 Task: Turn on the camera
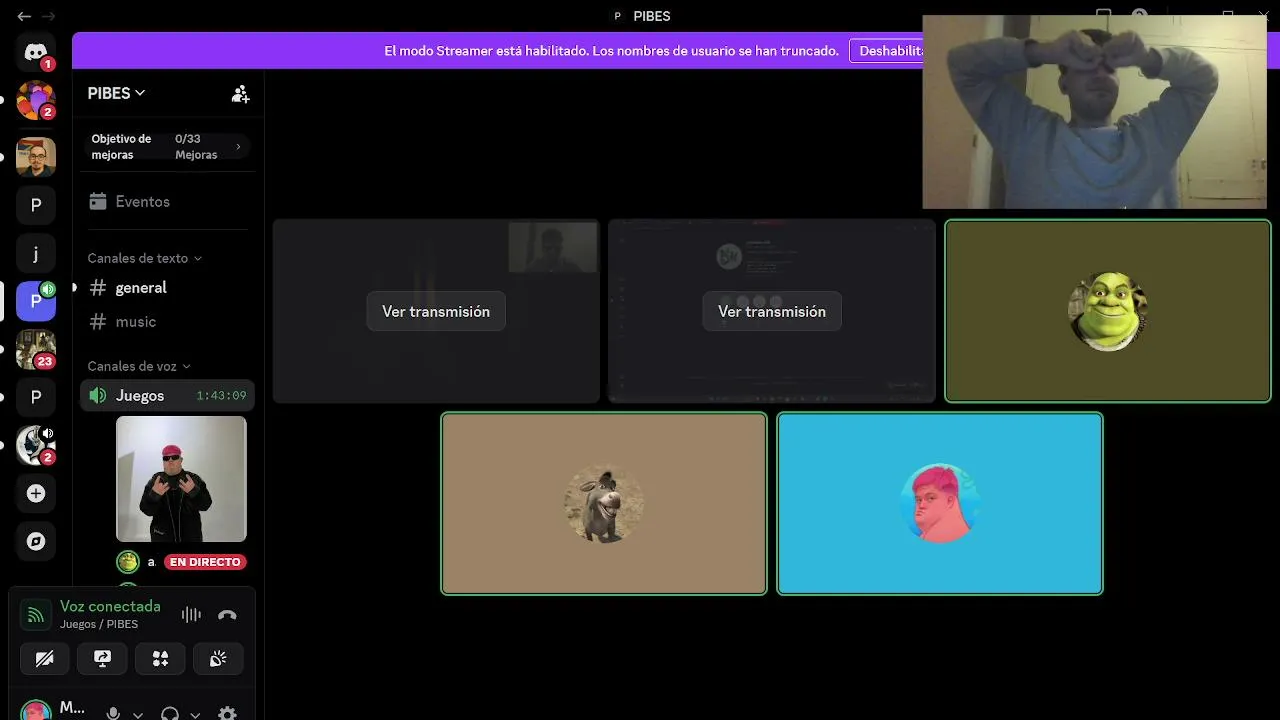[44, 659]
